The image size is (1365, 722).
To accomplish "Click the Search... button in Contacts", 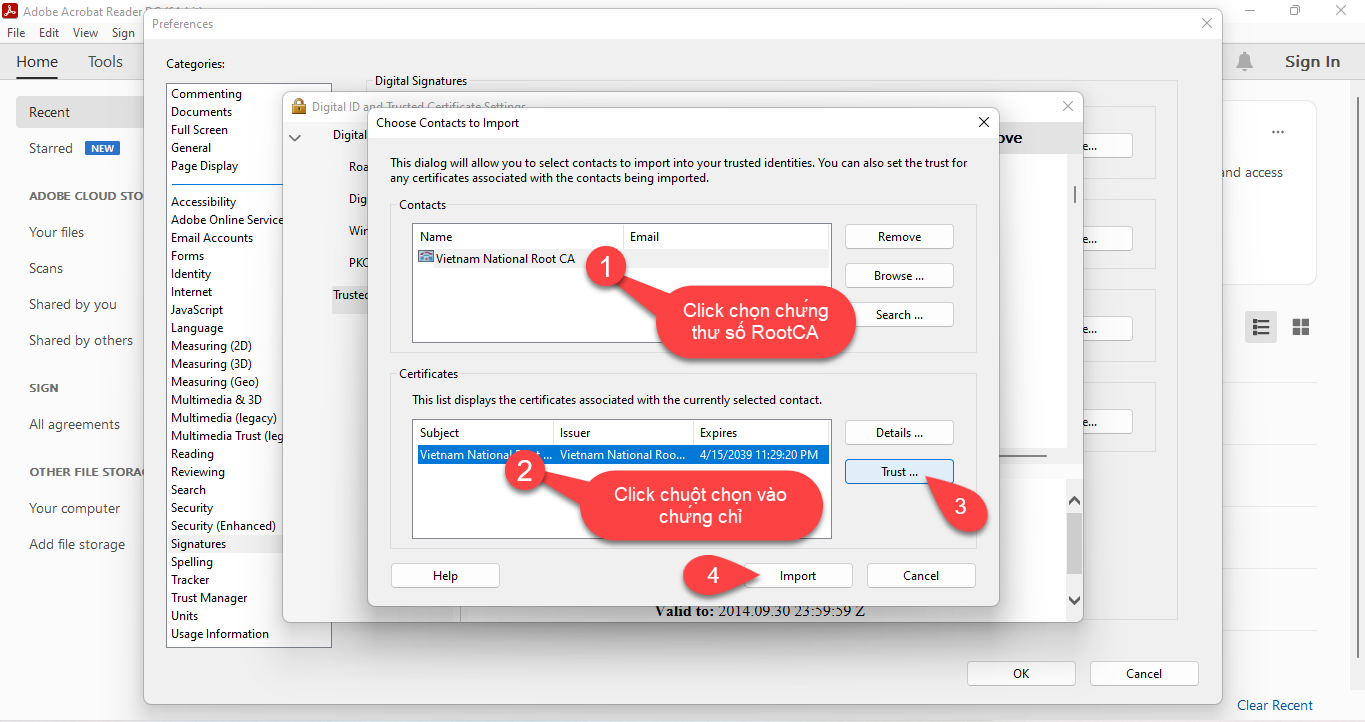I will pos(899,315).
